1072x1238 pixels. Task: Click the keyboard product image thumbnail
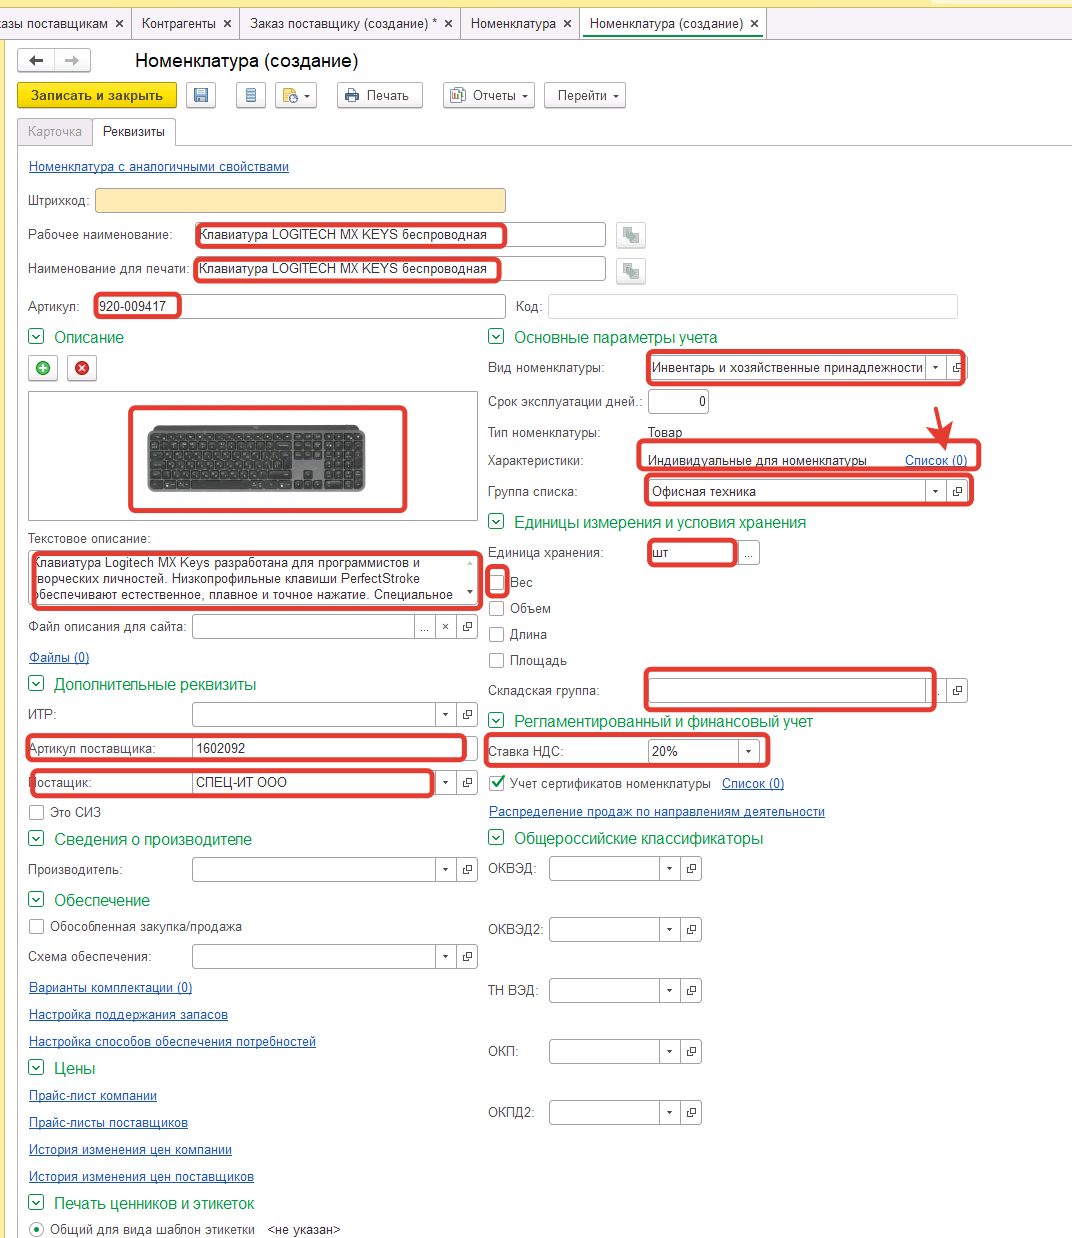(256, 458)
